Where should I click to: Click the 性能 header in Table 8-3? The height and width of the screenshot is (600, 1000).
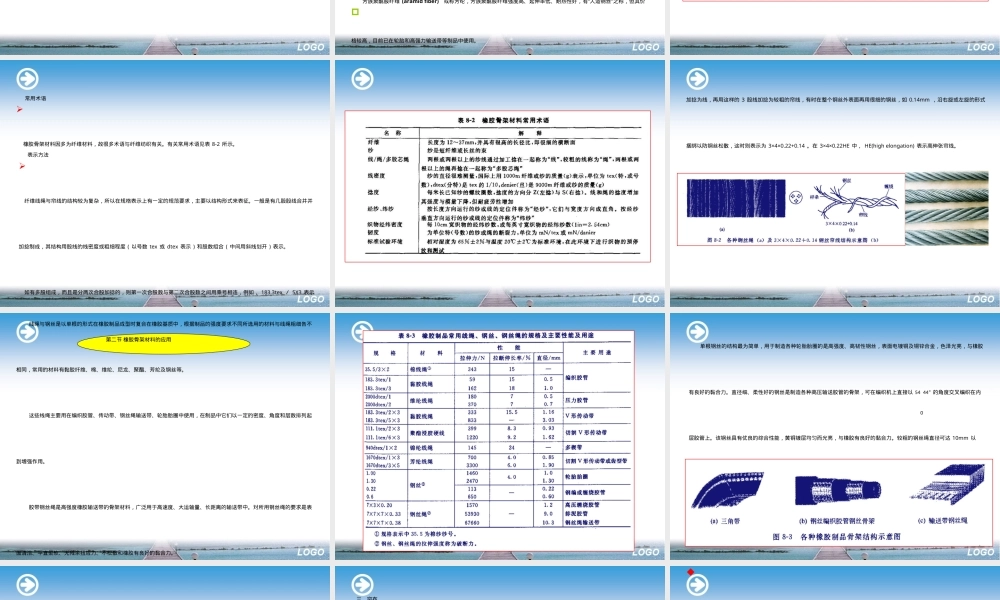click(508, 348)
